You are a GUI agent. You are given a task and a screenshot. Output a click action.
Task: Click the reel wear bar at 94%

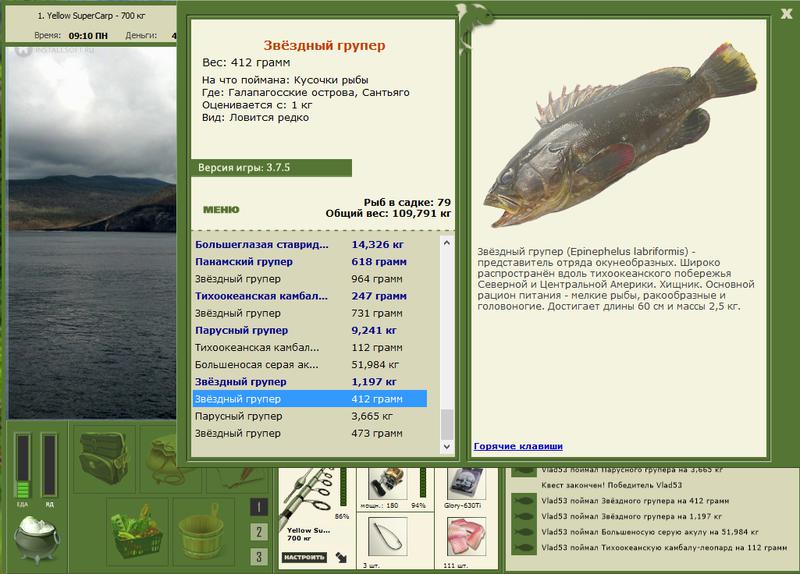tap(422, 482)
